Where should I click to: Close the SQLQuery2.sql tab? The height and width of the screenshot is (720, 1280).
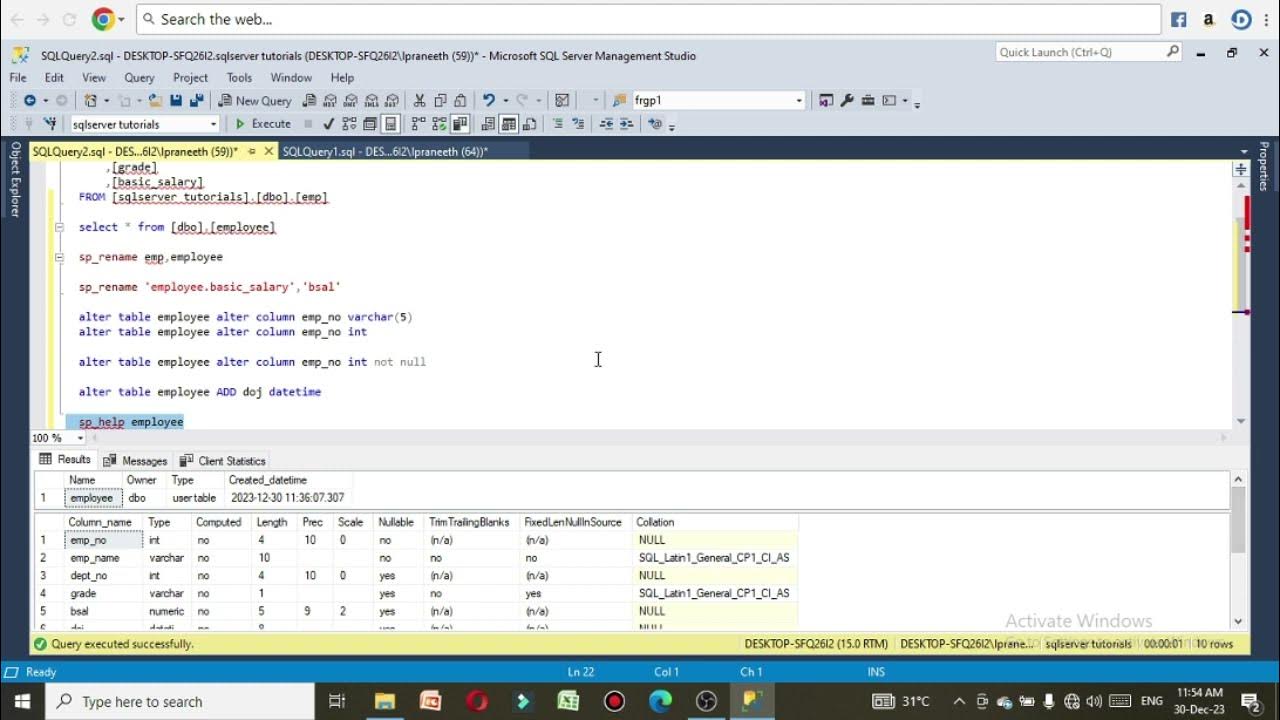click(268, 152)
